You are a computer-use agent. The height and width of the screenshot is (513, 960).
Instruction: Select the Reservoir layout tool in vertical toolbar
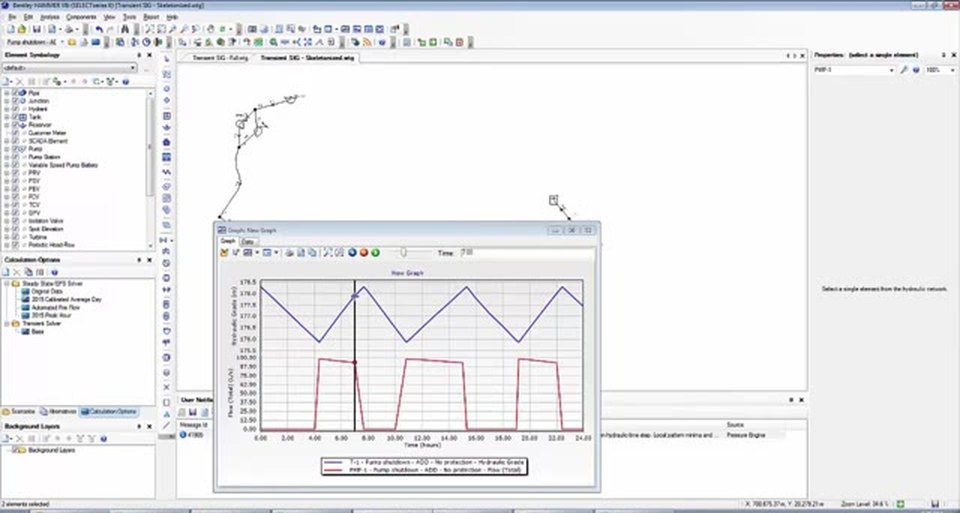pos(167,129)
